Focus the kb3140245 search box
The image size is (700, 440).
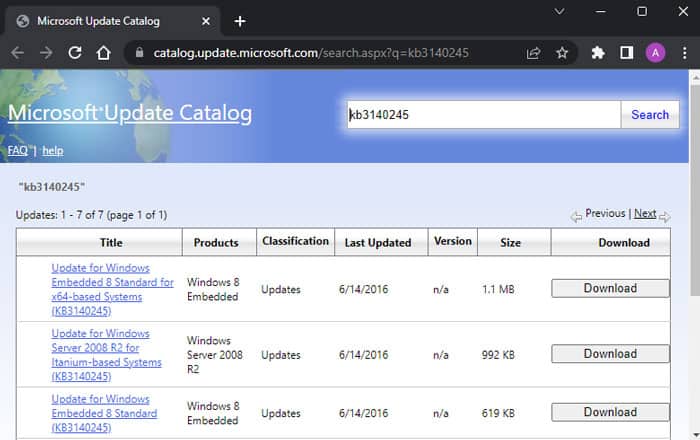click(484, 115)
